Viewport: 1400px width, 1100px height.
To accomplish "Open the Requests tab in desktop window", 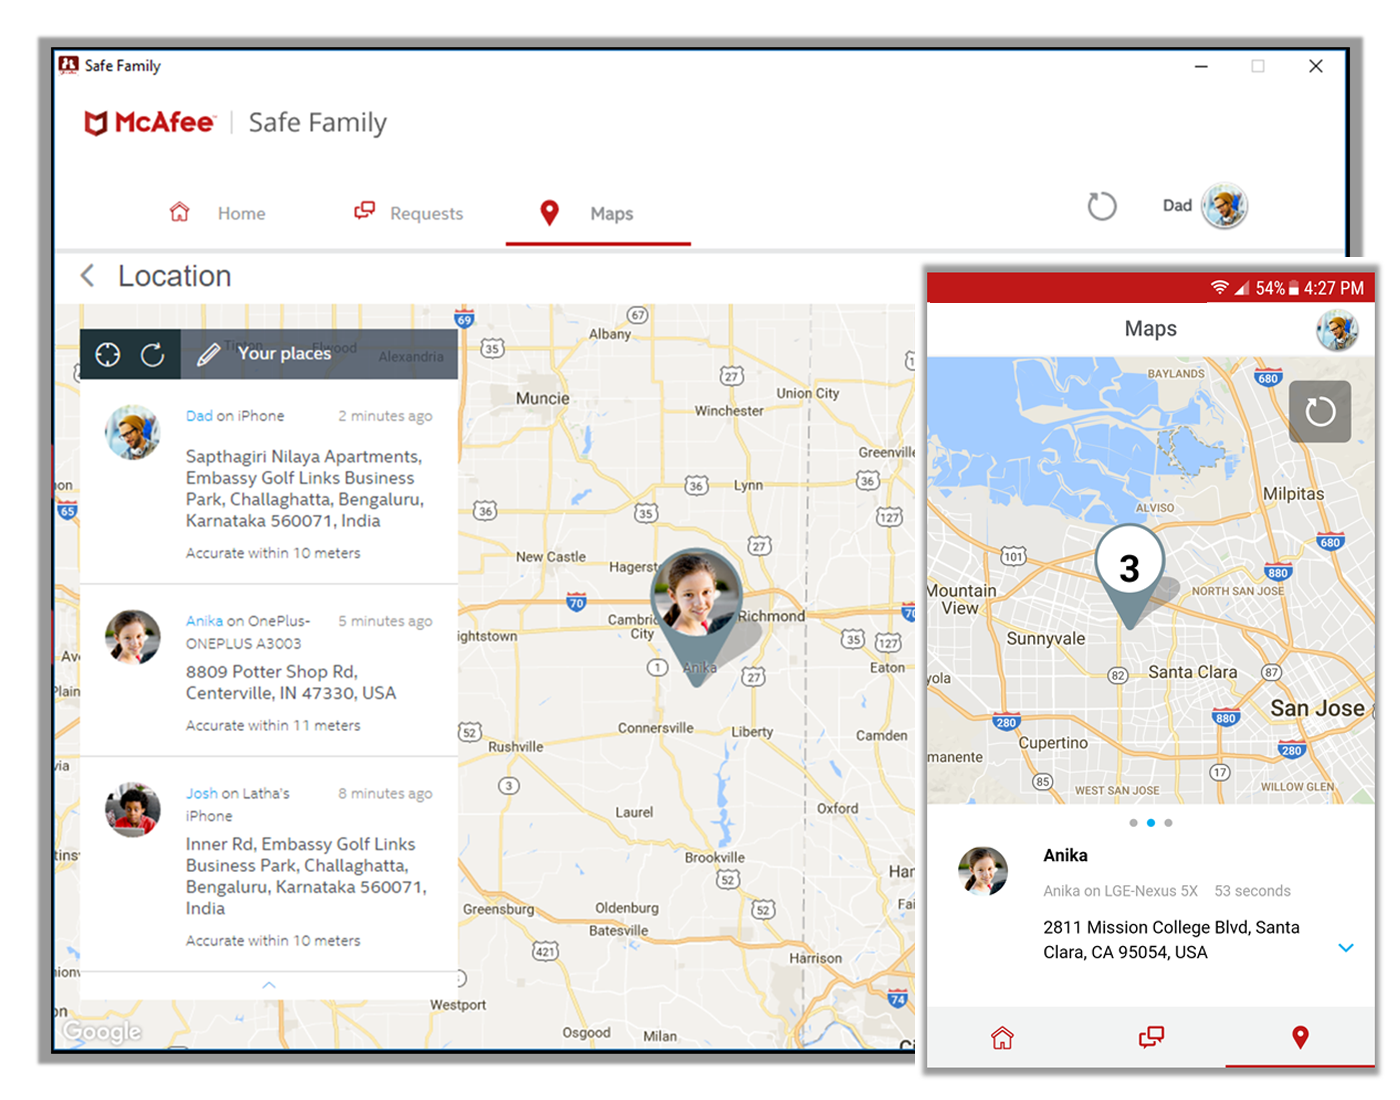I will [409, 212].
